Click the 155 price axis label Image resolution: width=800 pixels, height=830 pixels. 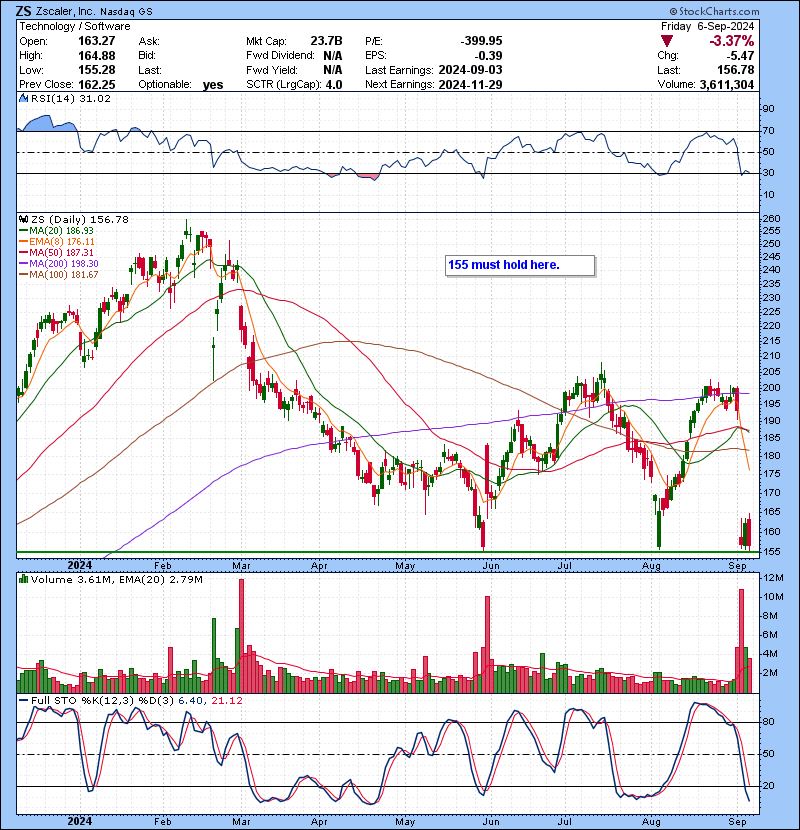coord(773,552)
